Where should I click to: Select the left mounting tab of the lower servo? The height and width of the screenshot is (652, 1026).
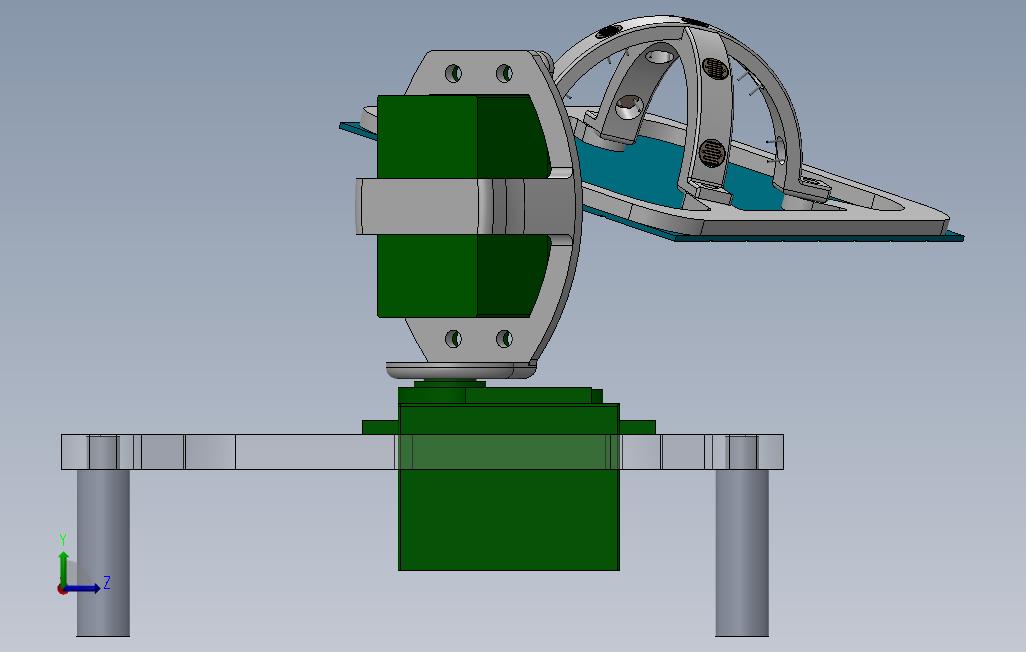tap(381, 427)
